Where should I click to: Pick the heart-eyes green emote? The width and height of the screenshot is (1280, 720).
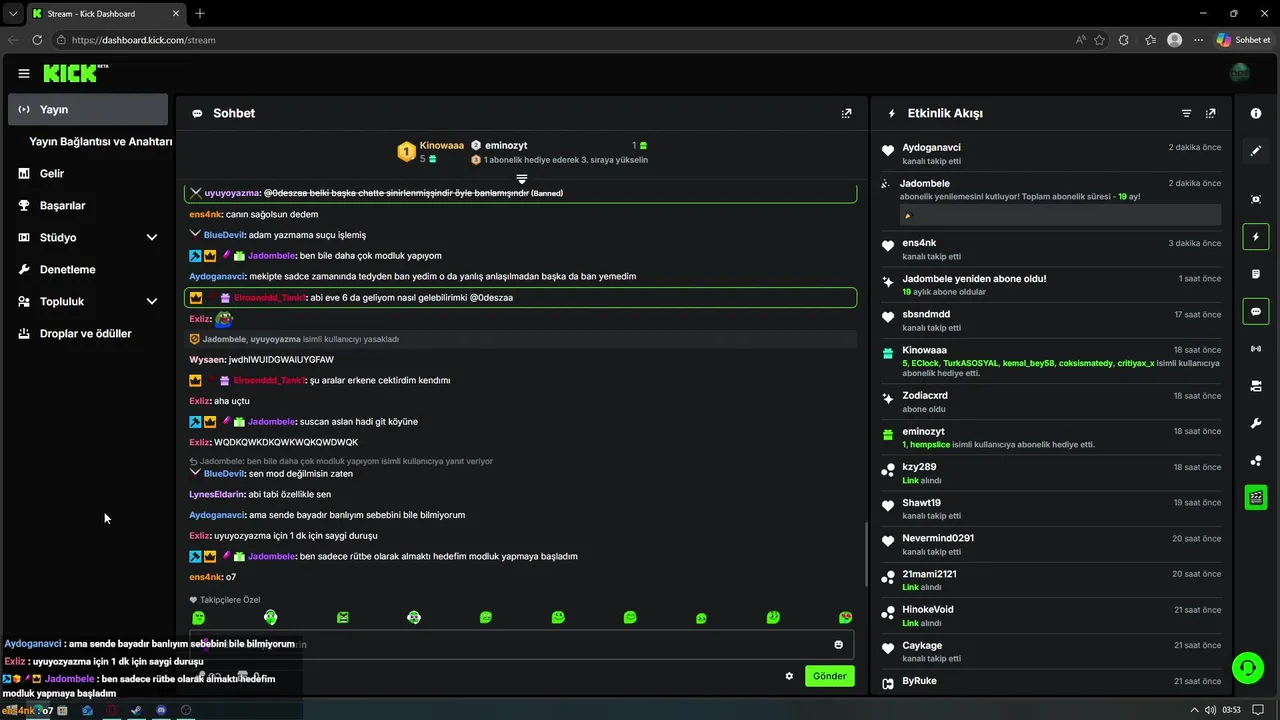(845, 618)
